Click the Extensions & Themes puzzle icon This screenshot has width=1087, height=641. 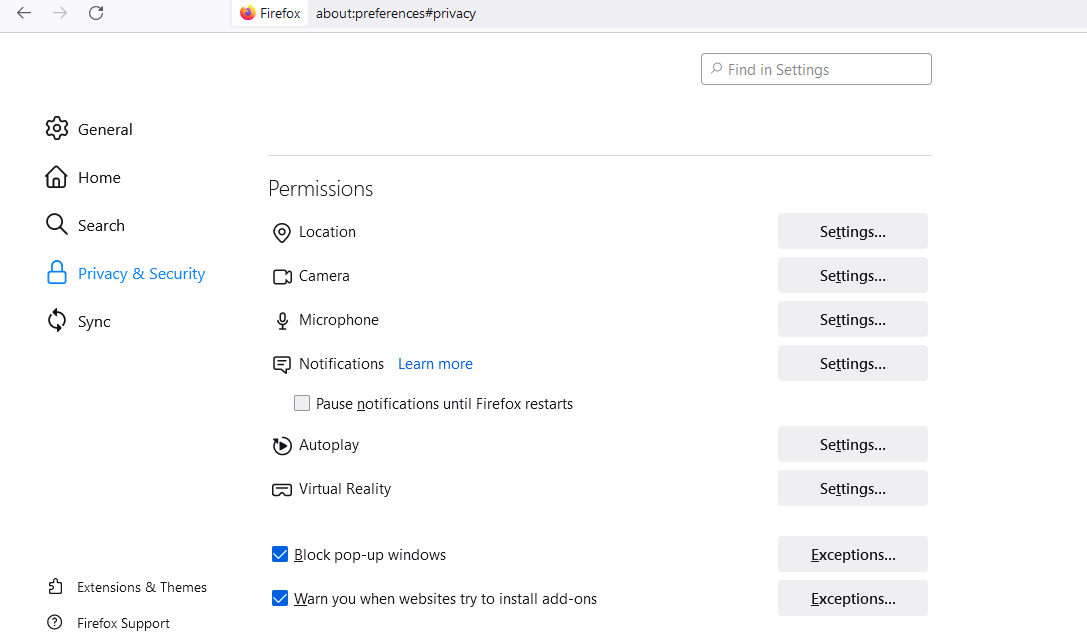point(54,587)
